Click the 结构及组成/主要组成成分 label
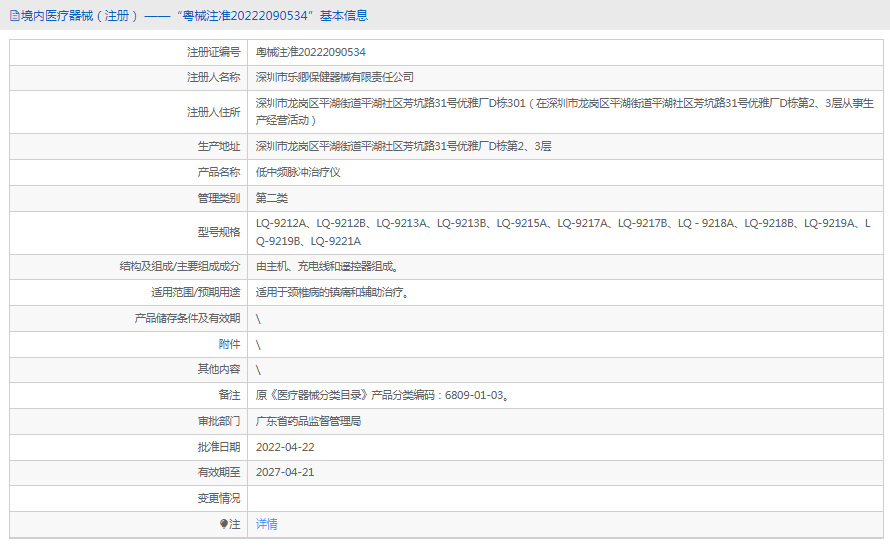The height and width of the screenshot is (547, 890). tap(179, 266)
